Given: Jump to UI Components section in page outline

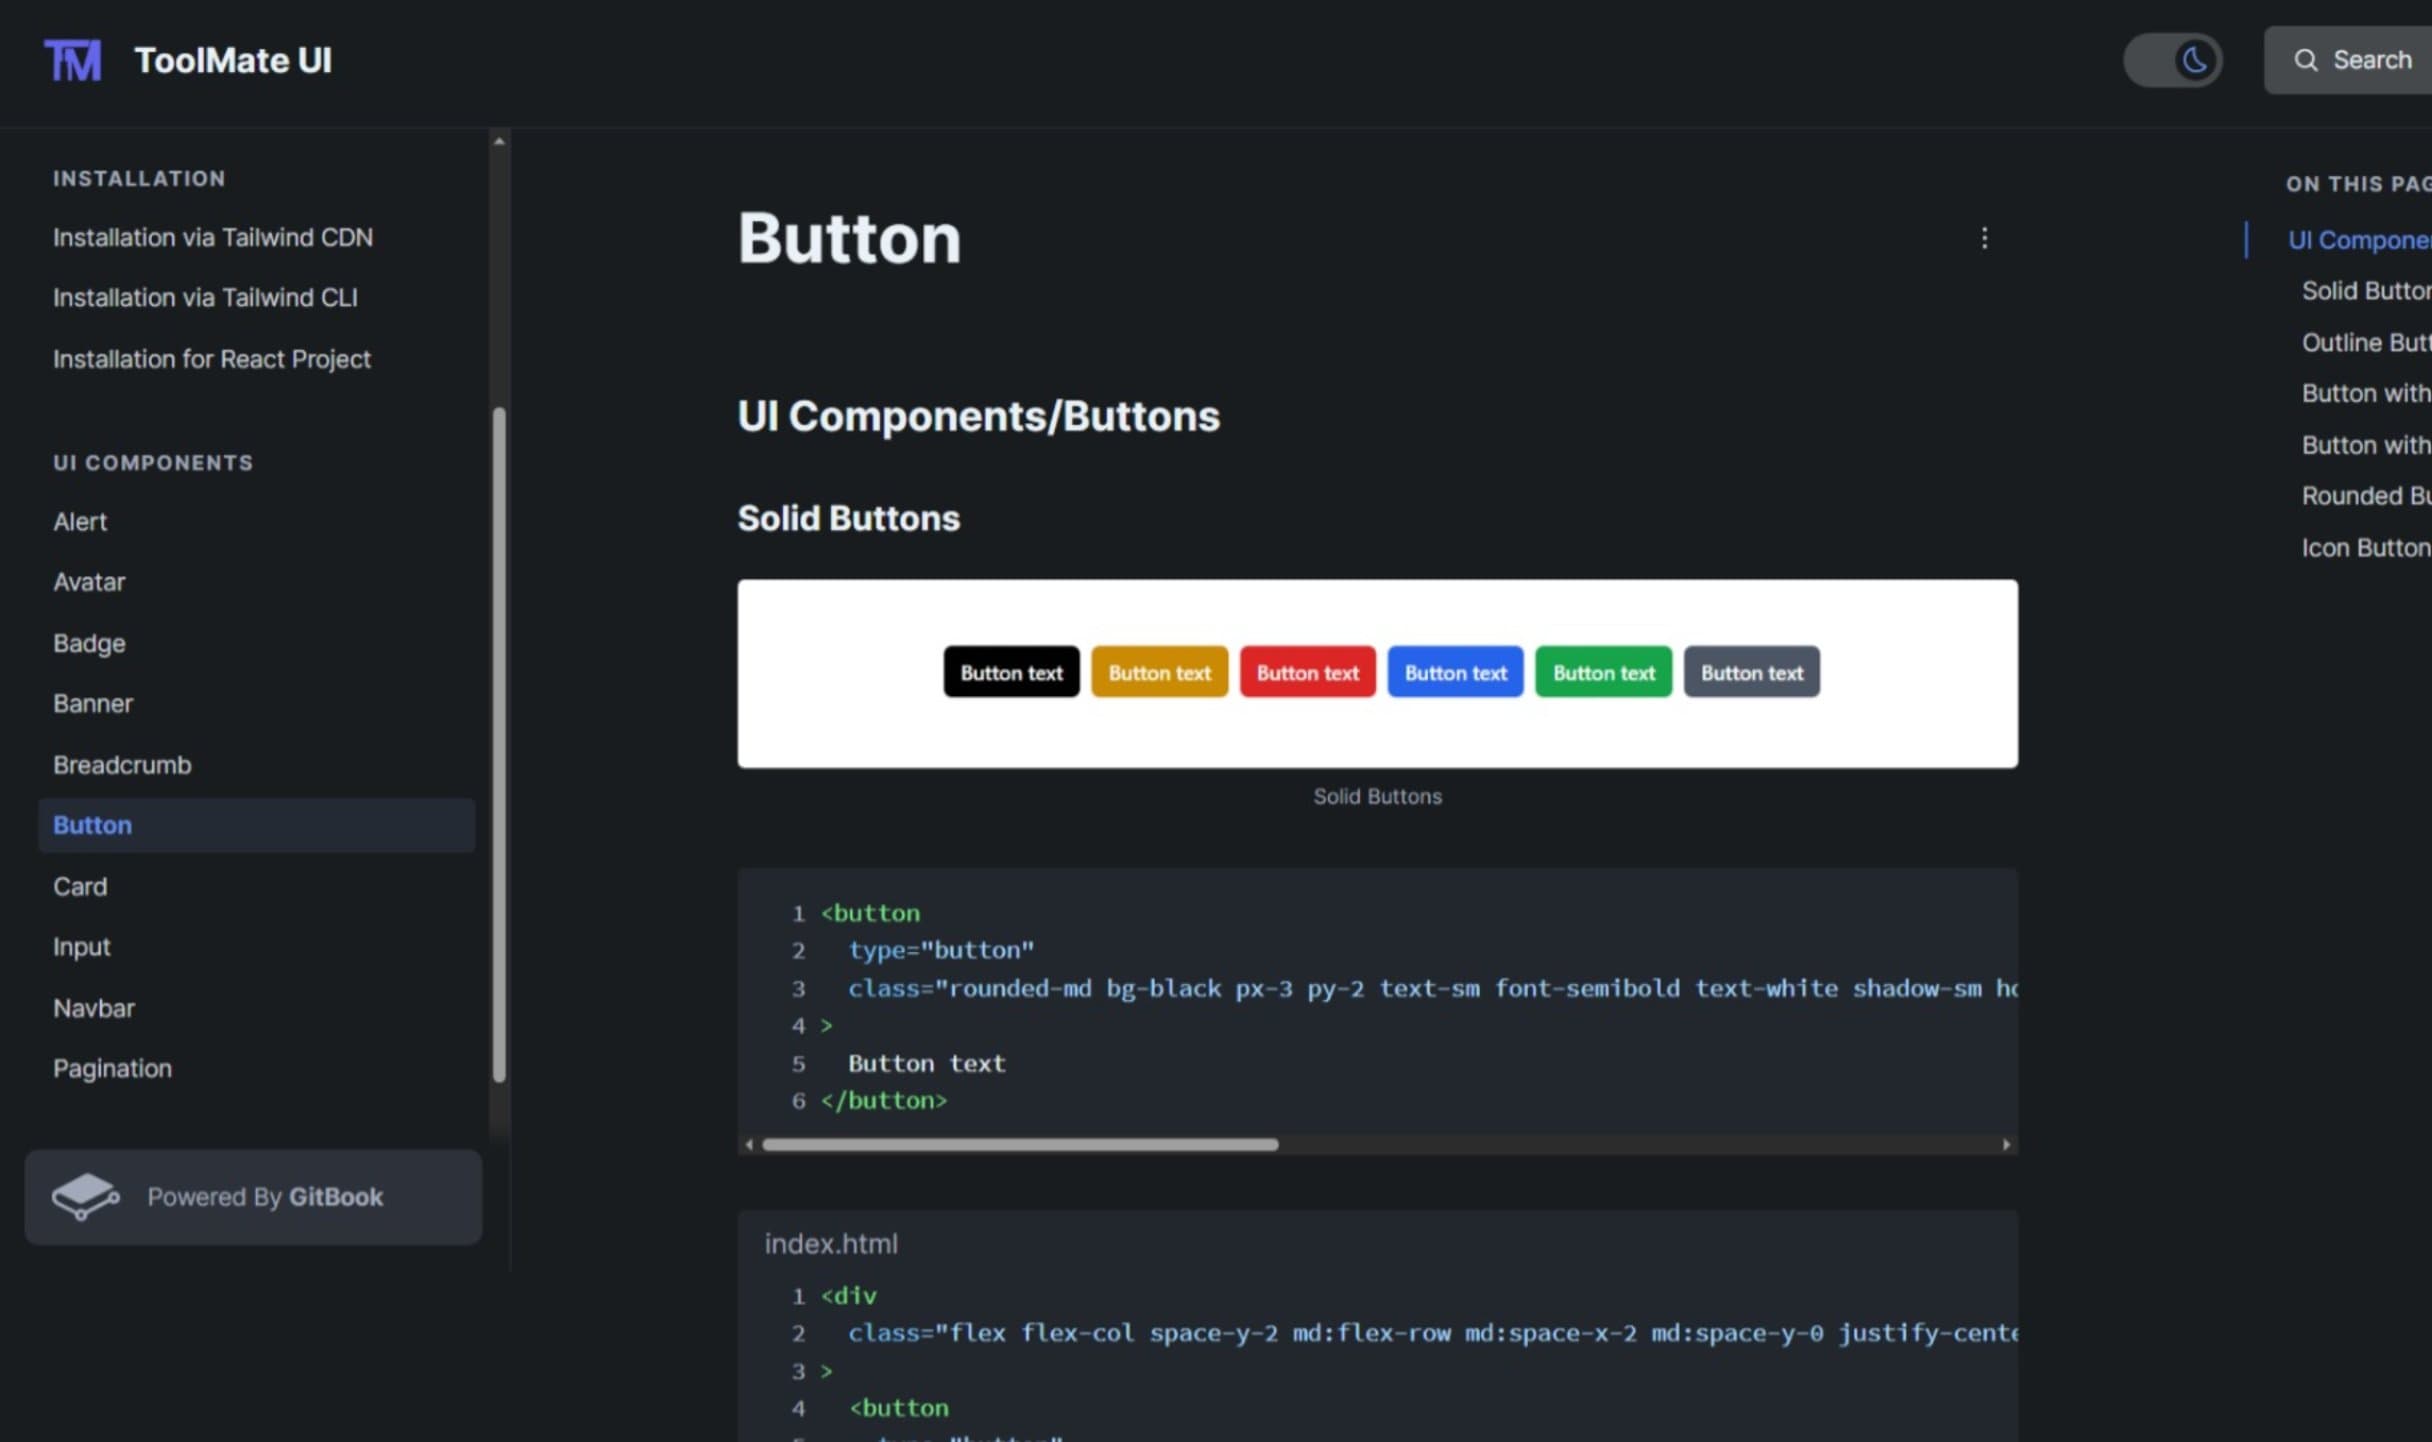Looking at the screenshot, I should (2360, 240).
